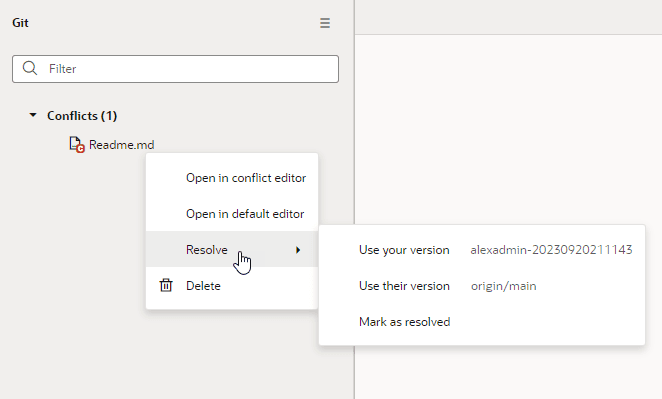662x399 pixels.
Task: Click branch name alexadmin-20230920211143
Action: [551, 250]
